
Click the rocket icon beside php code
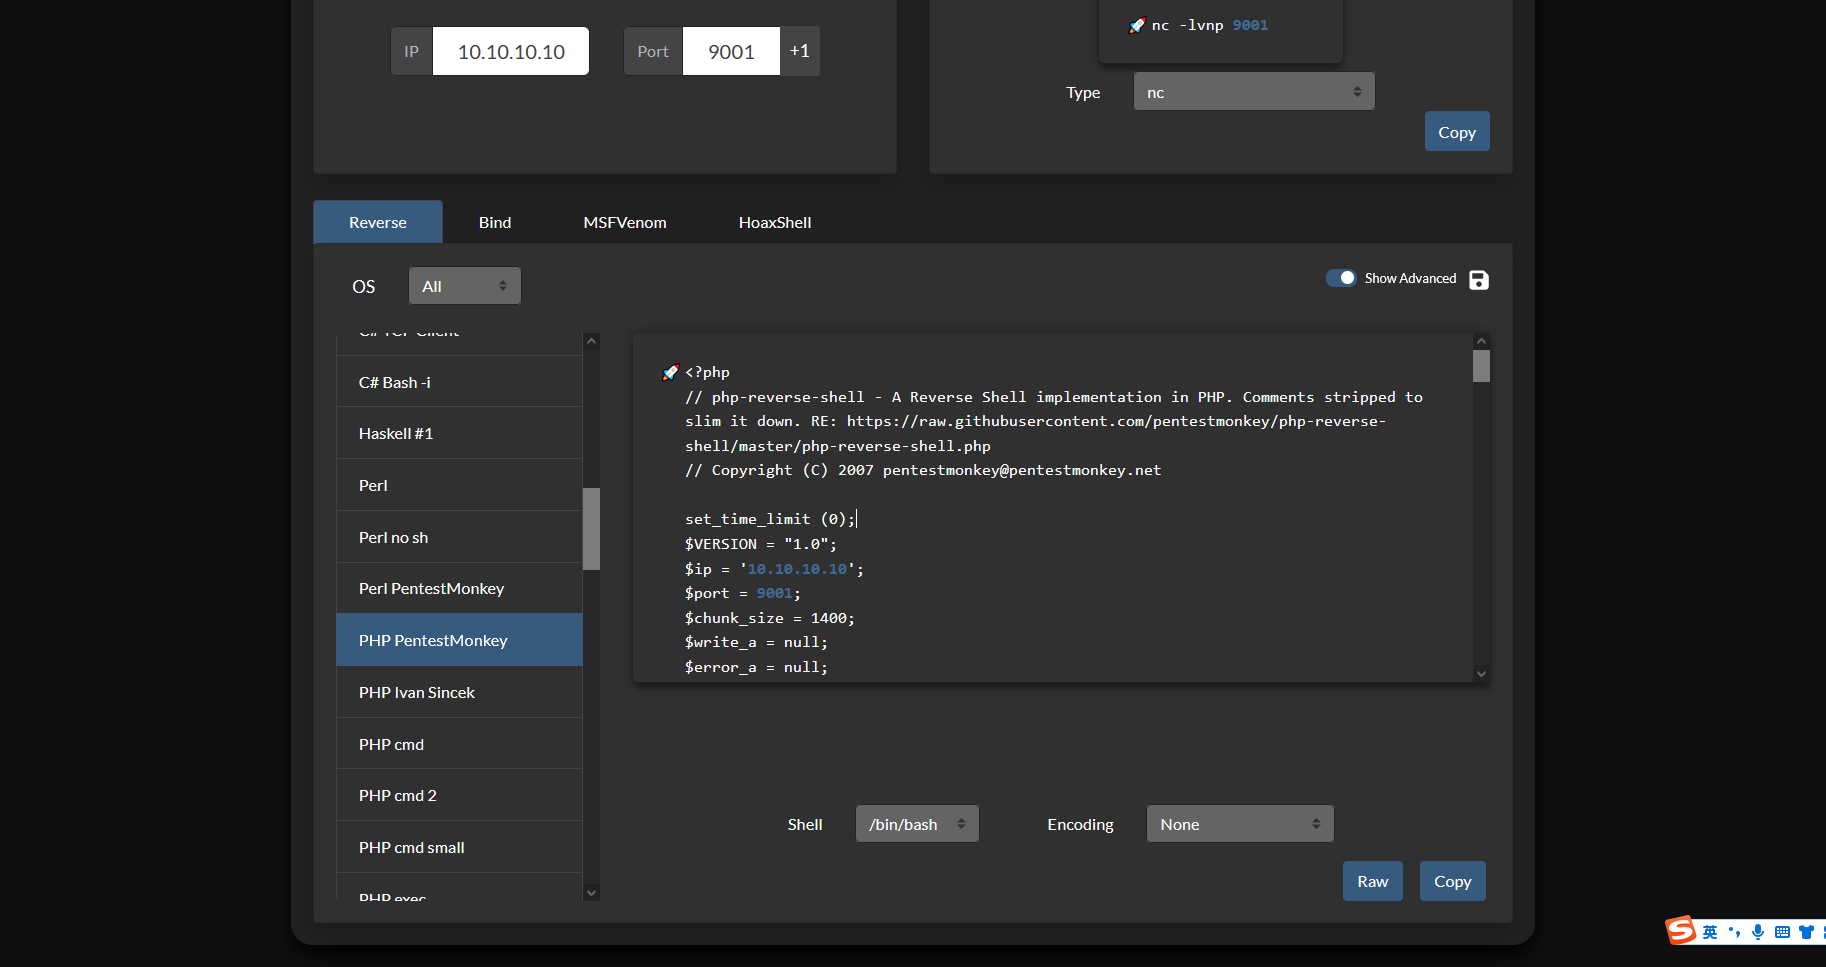click(x=671, y=372)
